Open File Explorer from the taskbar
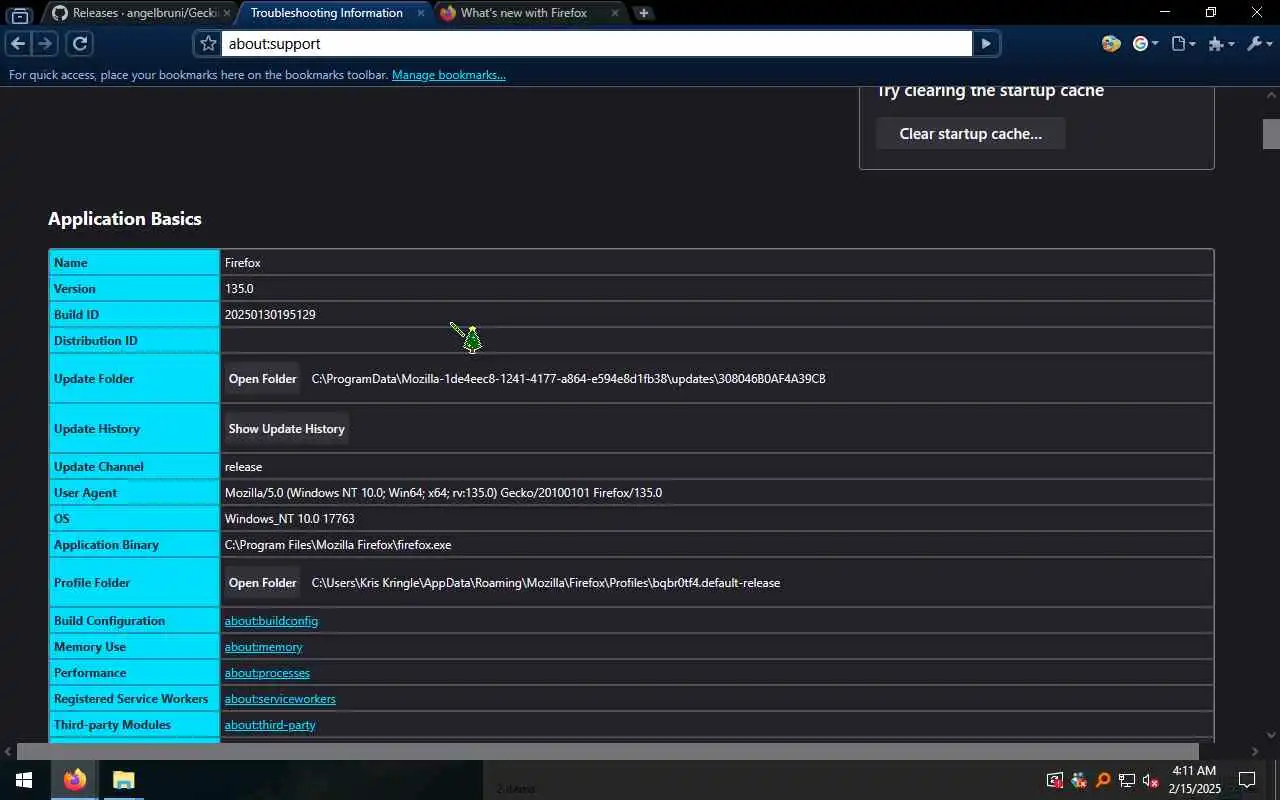1280x800 pixels. (x=123, y=780)
